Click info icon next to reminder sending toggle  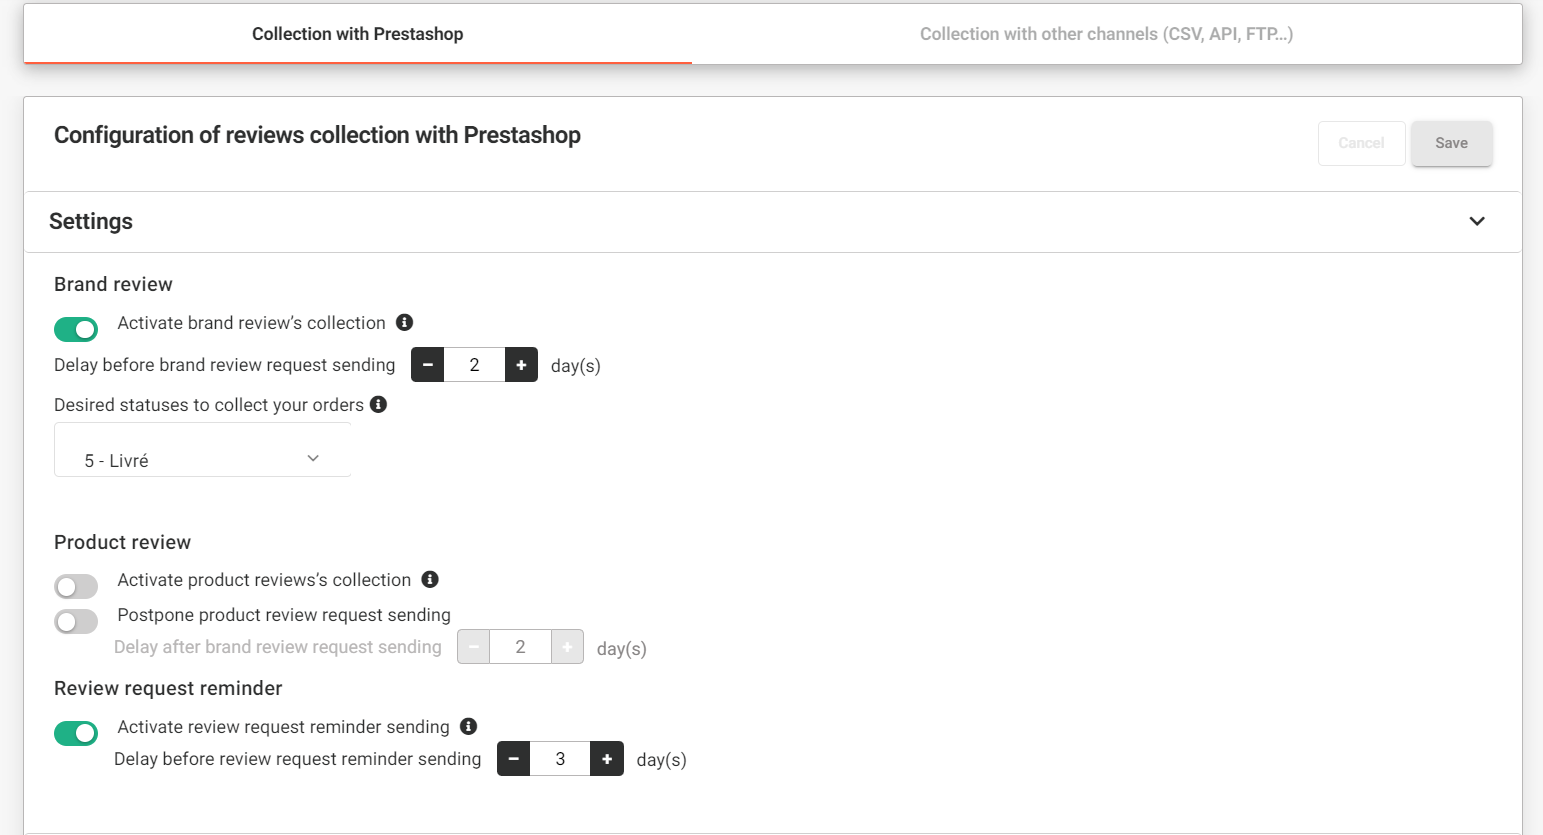pos(468,726)
